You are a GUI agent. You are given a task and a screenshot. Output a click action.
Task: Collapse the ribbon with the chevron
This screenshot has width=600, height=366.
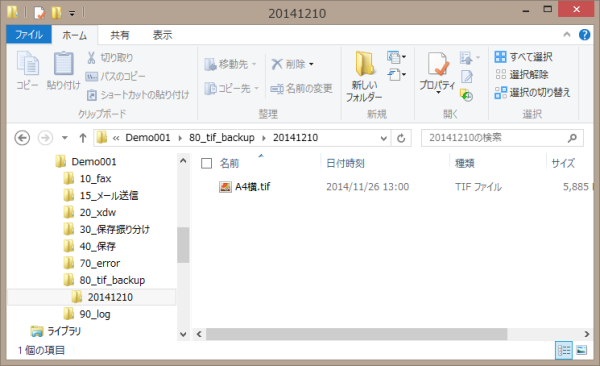pyautogui.click(x=567, y=35)
